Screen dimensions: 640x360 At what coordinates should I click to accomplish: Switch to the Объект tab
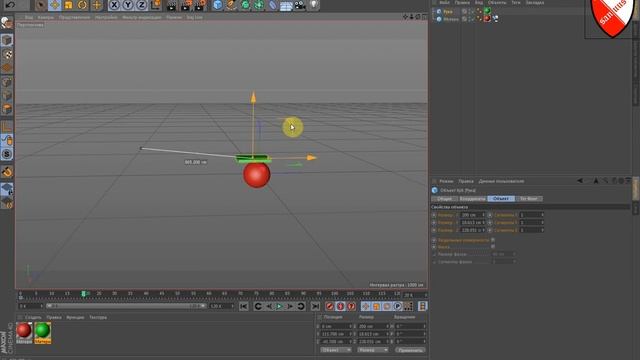[x=501, y=199]
